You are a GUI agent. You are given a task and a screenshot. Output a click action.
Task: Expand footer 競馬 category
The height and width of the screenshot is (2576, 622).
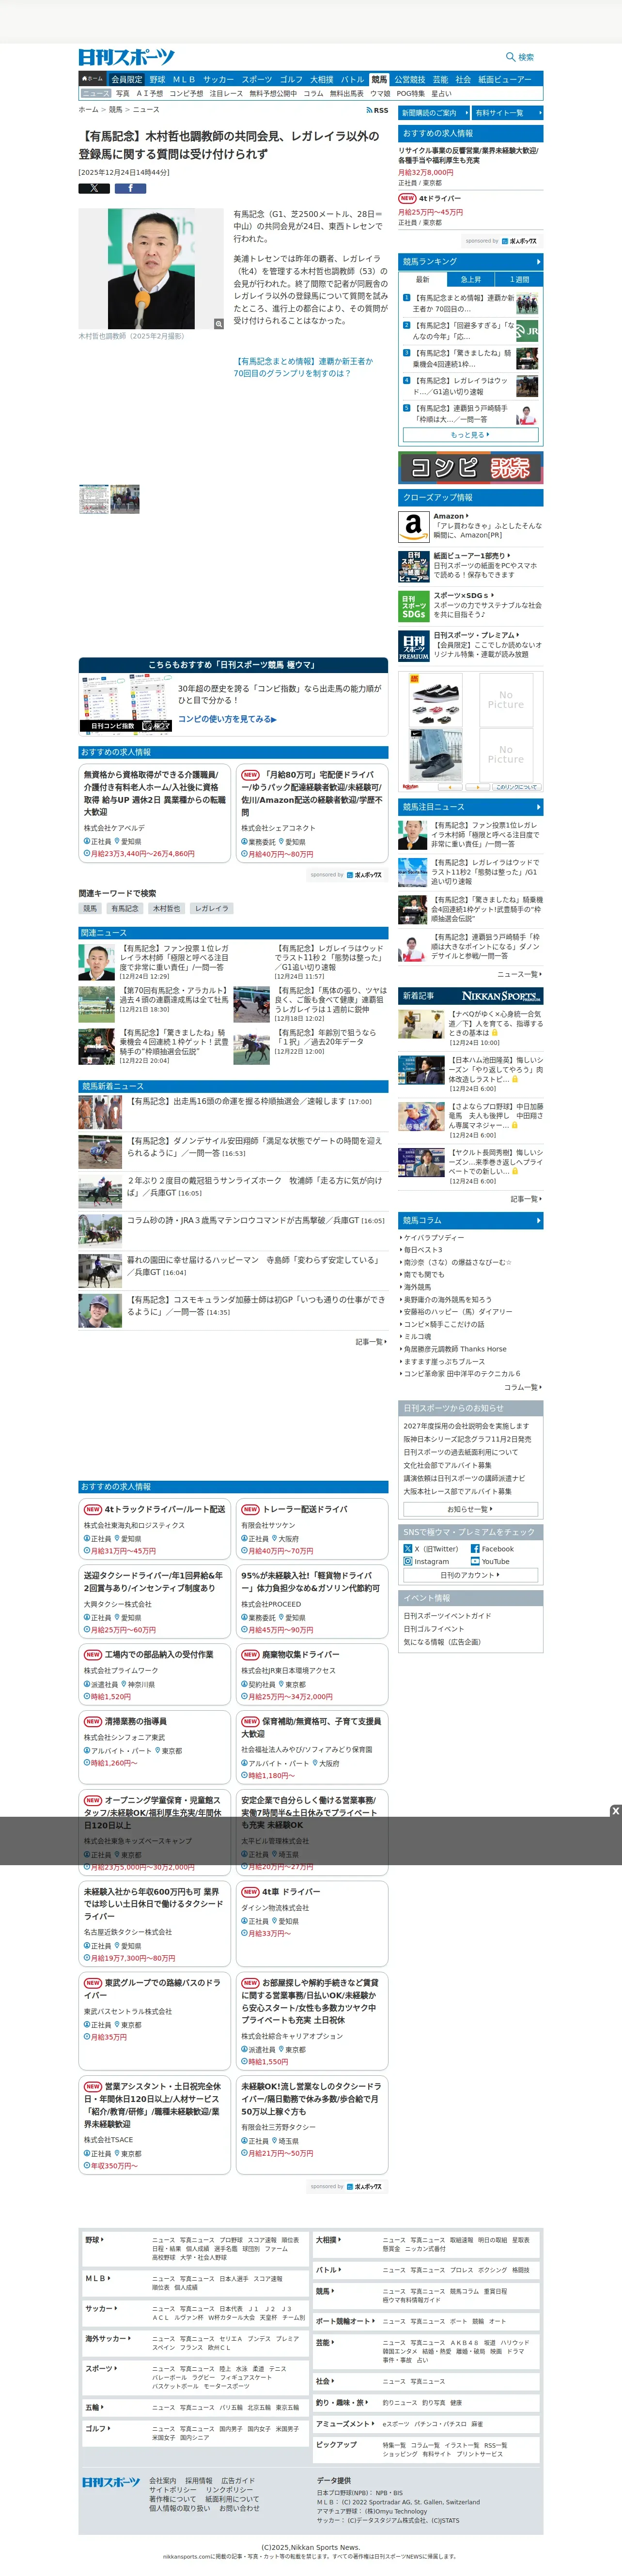pos(325,2290)
